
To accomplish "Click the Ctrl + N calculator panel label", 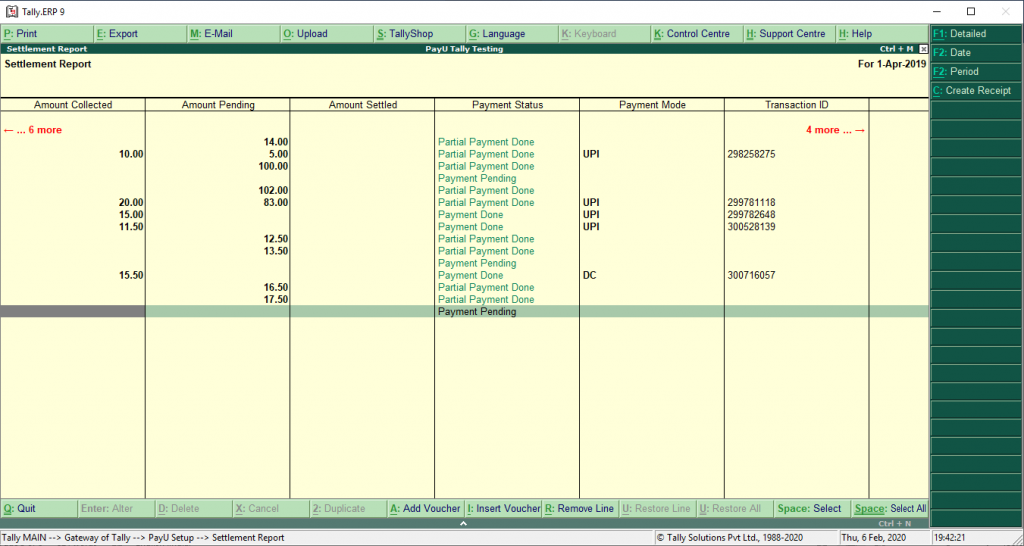I will click(894, 524).
